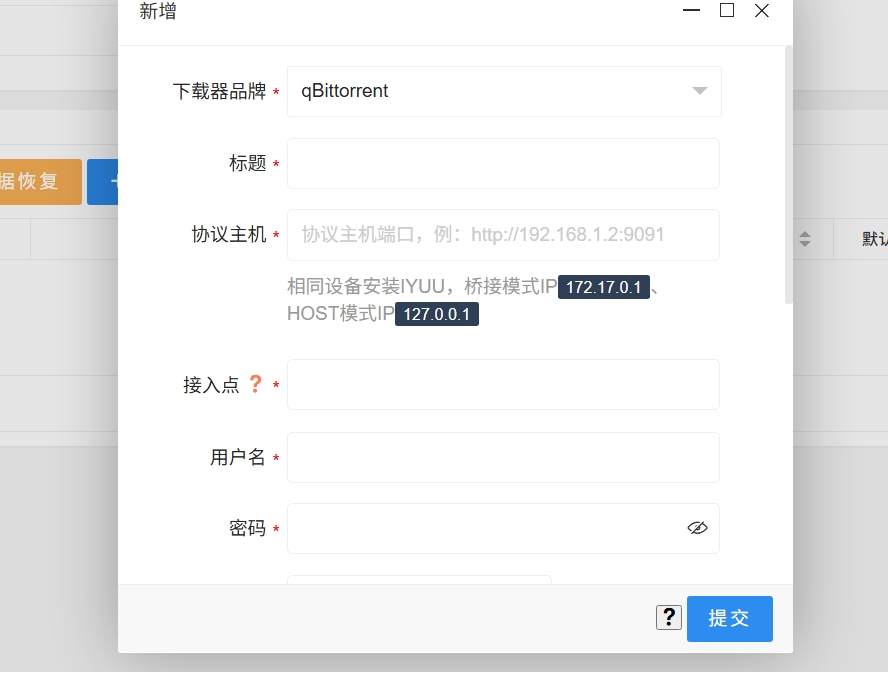Screen dimensions: 888x673
Task: Click the 密码 input field
Action: pyautogui.click(x=503, y=529)
